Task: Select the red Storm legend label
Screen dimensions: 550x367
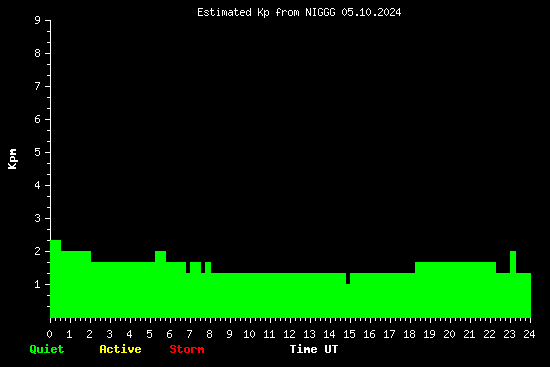Action: tap(187, 349)
